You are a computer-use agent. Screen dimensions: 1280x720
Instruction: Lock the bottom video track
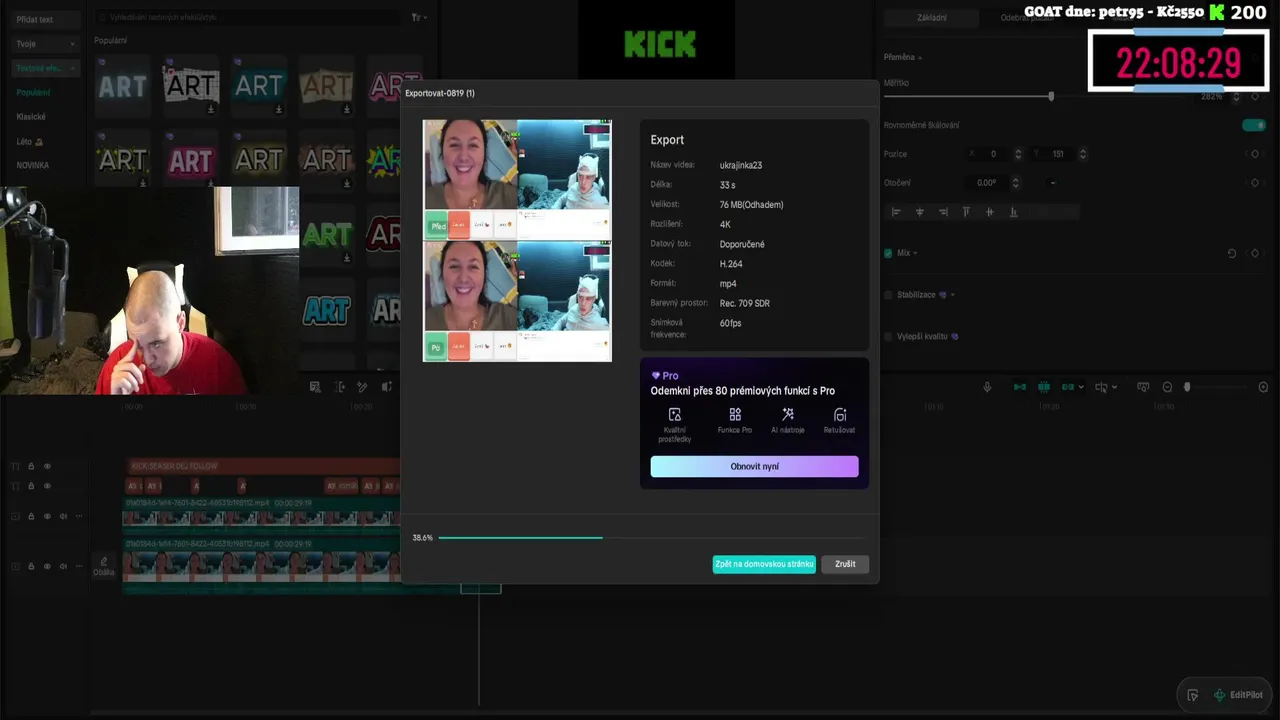[x=31, y=567]
